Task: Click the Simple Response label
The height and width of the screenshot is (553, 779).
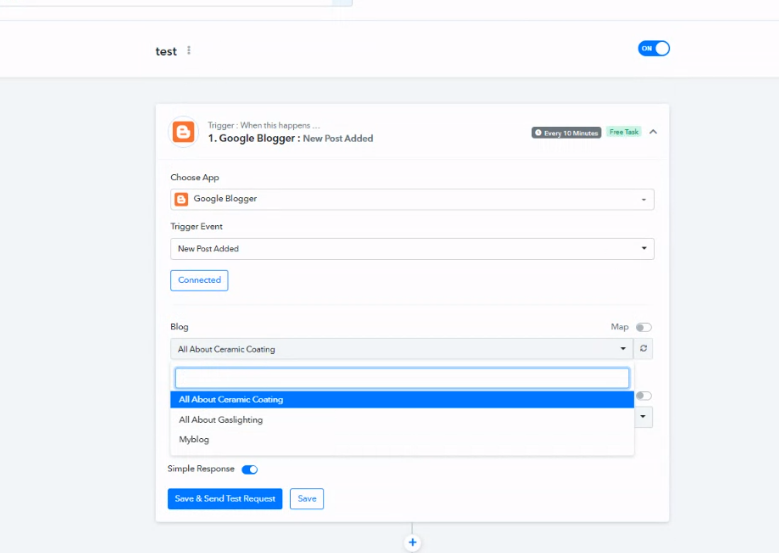Action: pyautogui.click(x=201, y=469)
